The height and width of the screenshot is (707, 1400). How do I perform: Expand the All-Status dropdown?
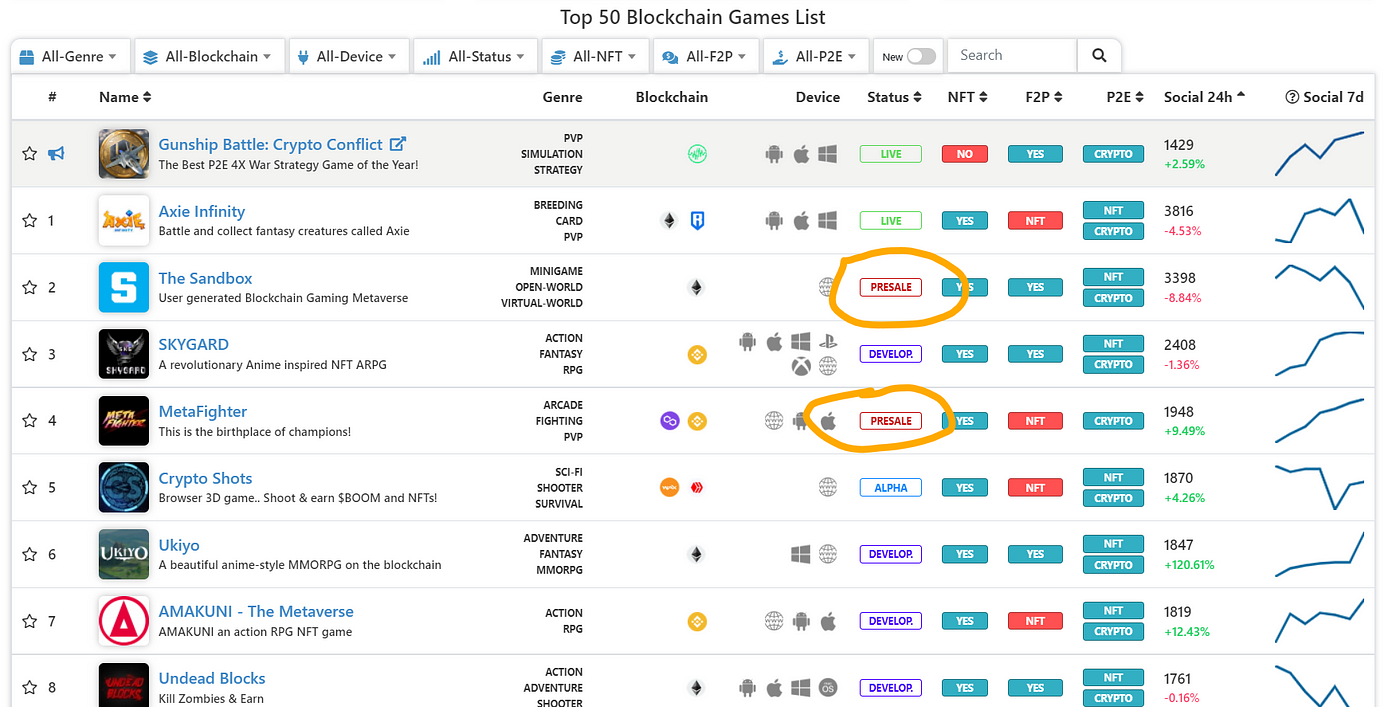coord(475,57)
